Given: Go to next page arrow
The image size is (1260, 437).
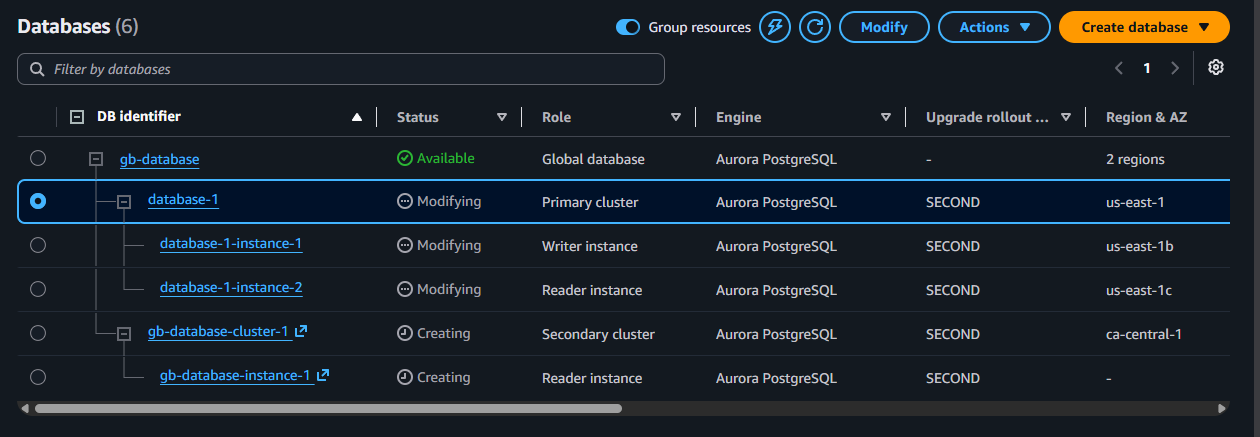Looking at the screenshot, I should coord(1175,68).
